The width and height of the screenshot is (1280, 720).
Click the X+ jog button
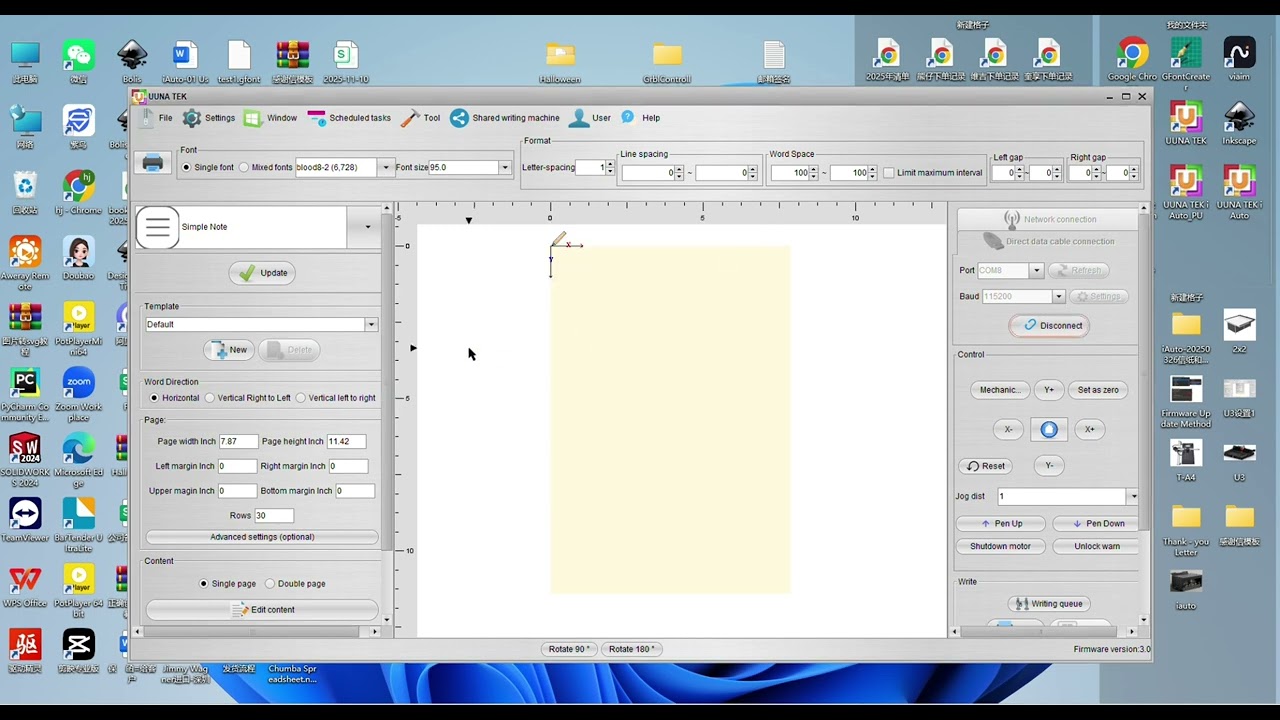pyautogui.click(x=1090, y=429)
